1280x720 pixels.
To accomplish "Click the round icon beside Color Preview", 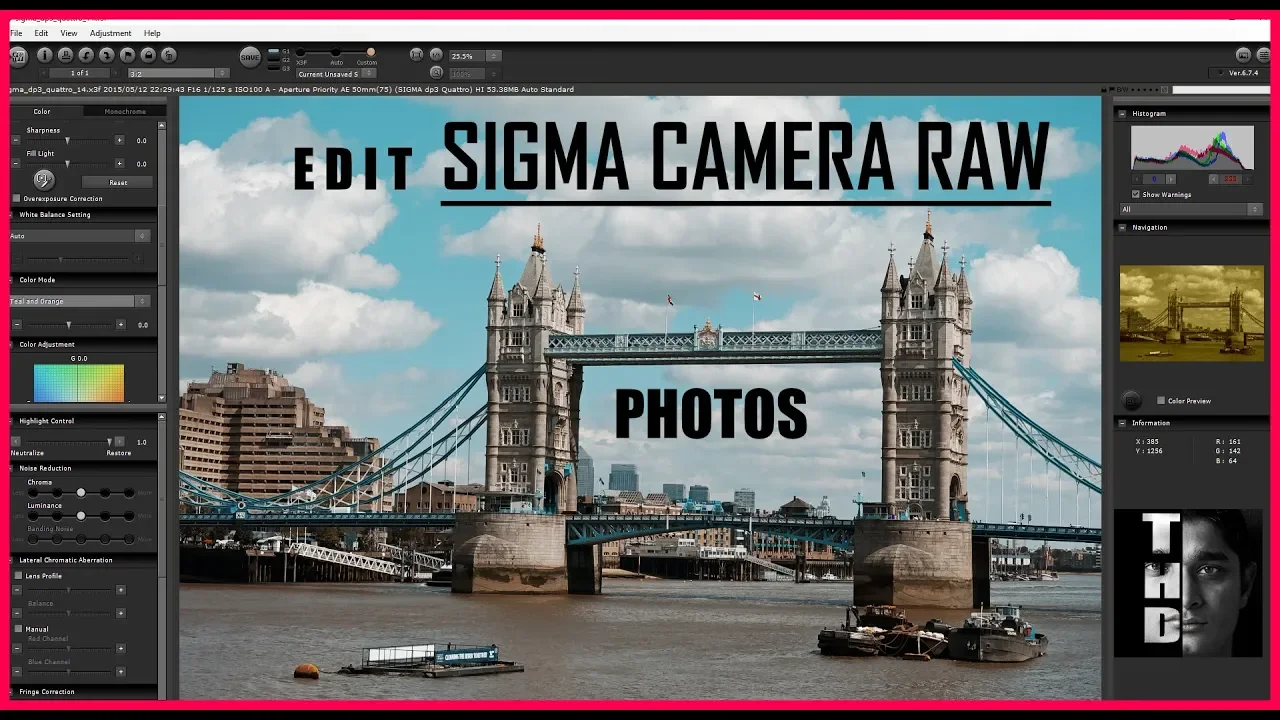I will pos(1132,400).
